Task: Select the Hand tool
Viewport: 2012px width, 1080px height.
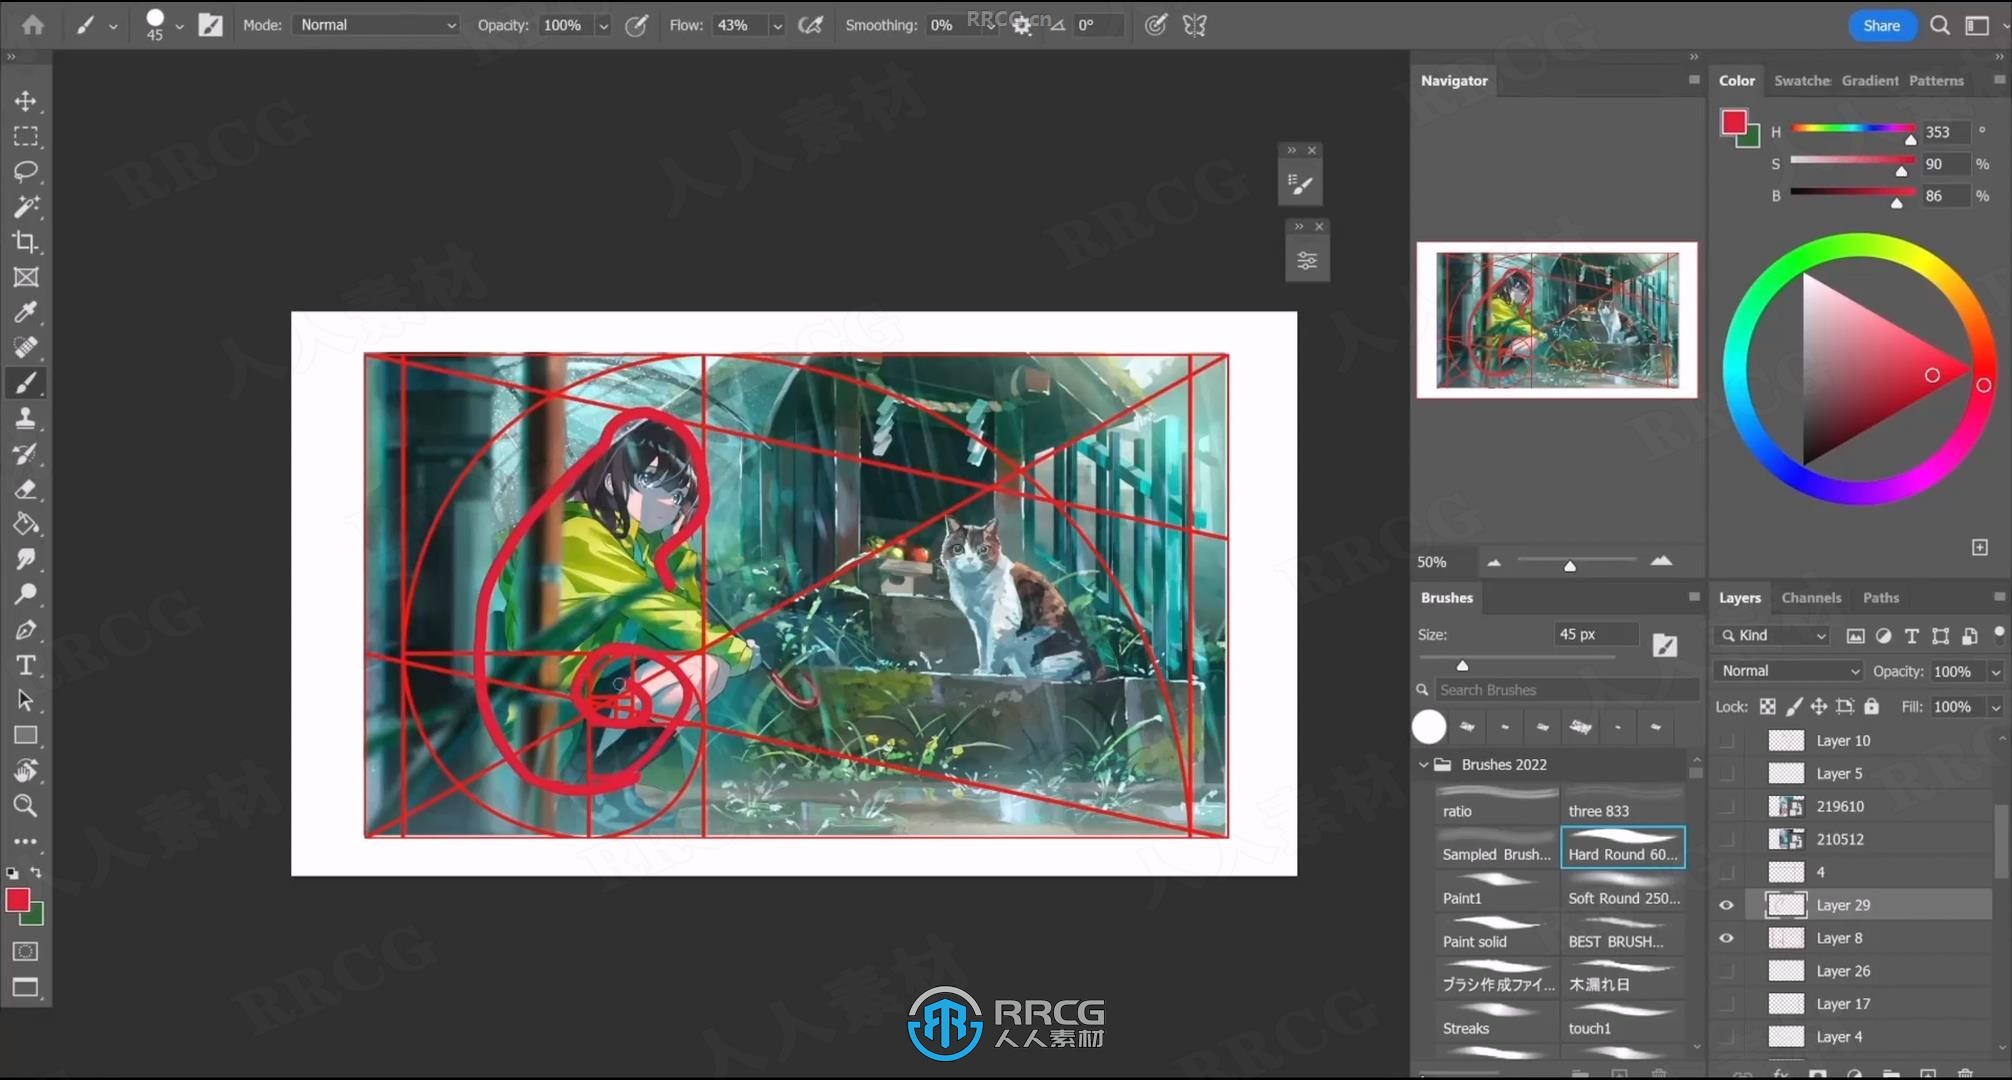Action: (x=26, y=771)
